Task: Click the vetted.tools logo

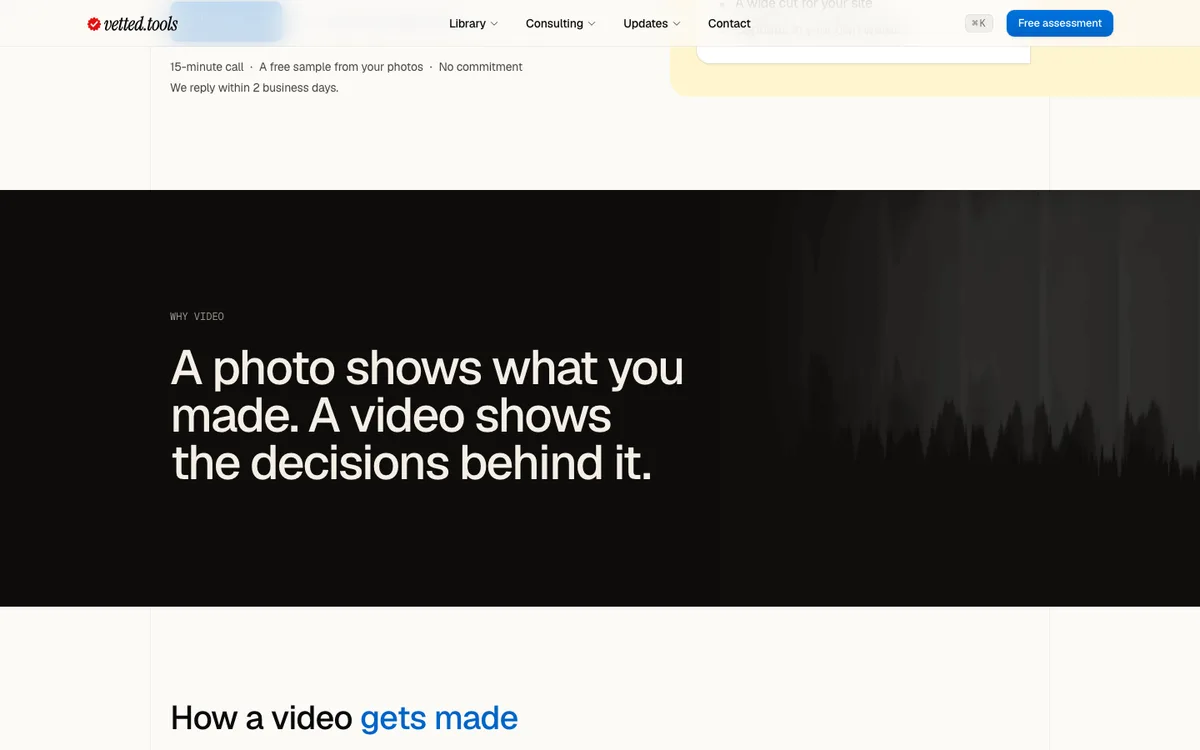Action: click(x=132, y=23)
